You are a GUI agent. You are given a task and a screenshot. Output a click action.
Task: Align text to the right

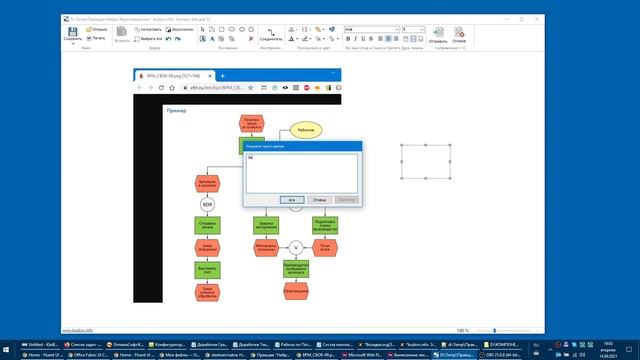click(x=396, y=39)
